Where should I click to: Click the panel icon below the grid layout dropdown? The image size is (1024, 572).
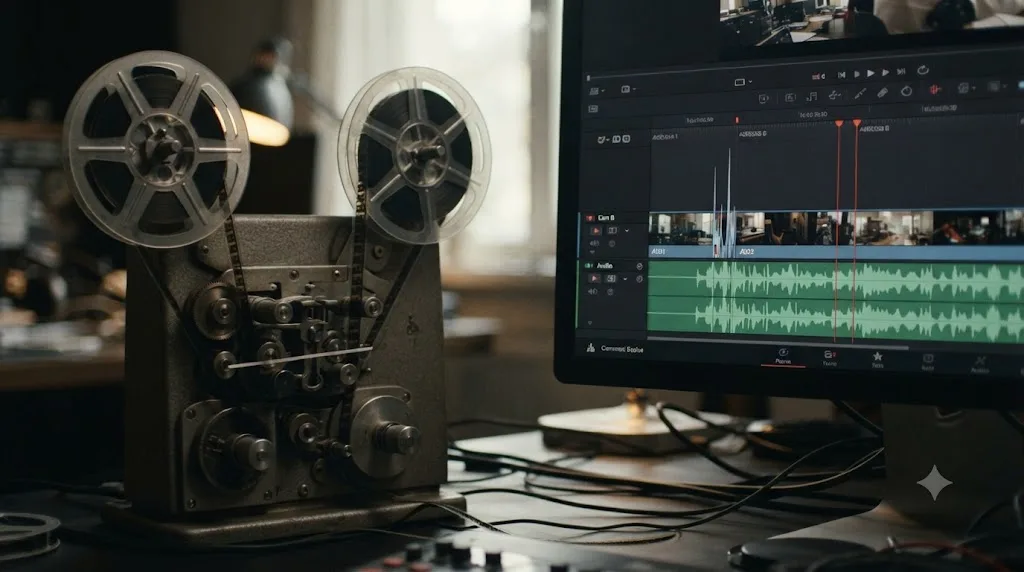[593, 109]
